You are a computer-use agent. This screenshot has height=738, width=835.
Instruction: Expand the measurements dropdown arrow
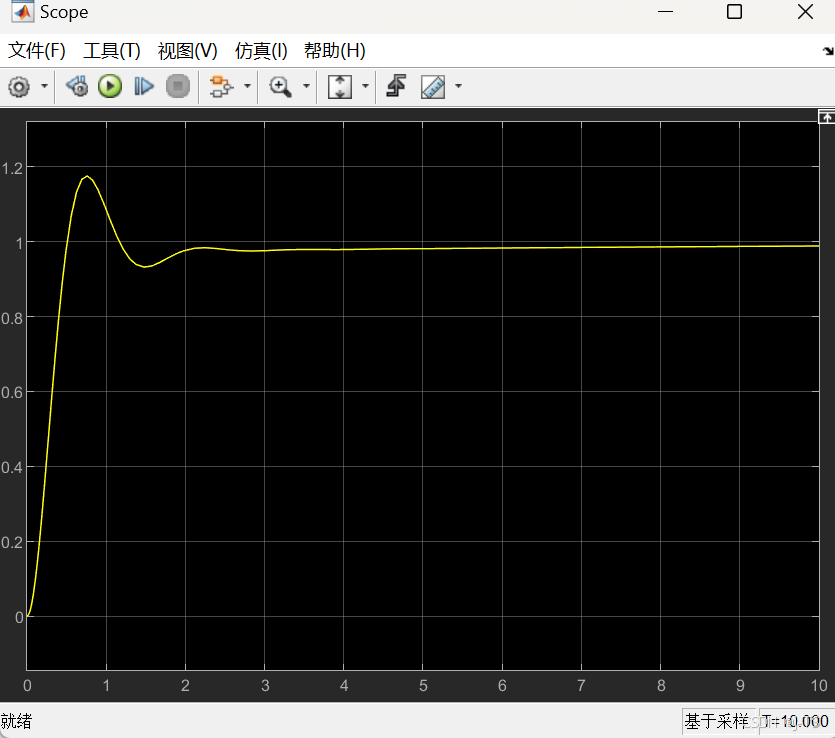click(458, 86)
